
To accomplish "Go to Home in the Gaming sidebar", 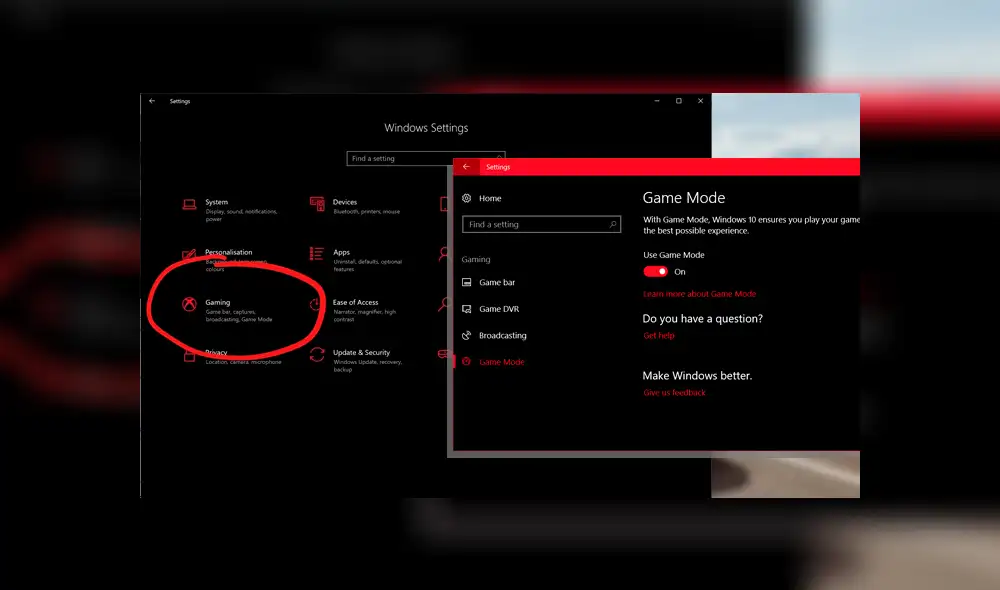I will (x=489, y=199).
